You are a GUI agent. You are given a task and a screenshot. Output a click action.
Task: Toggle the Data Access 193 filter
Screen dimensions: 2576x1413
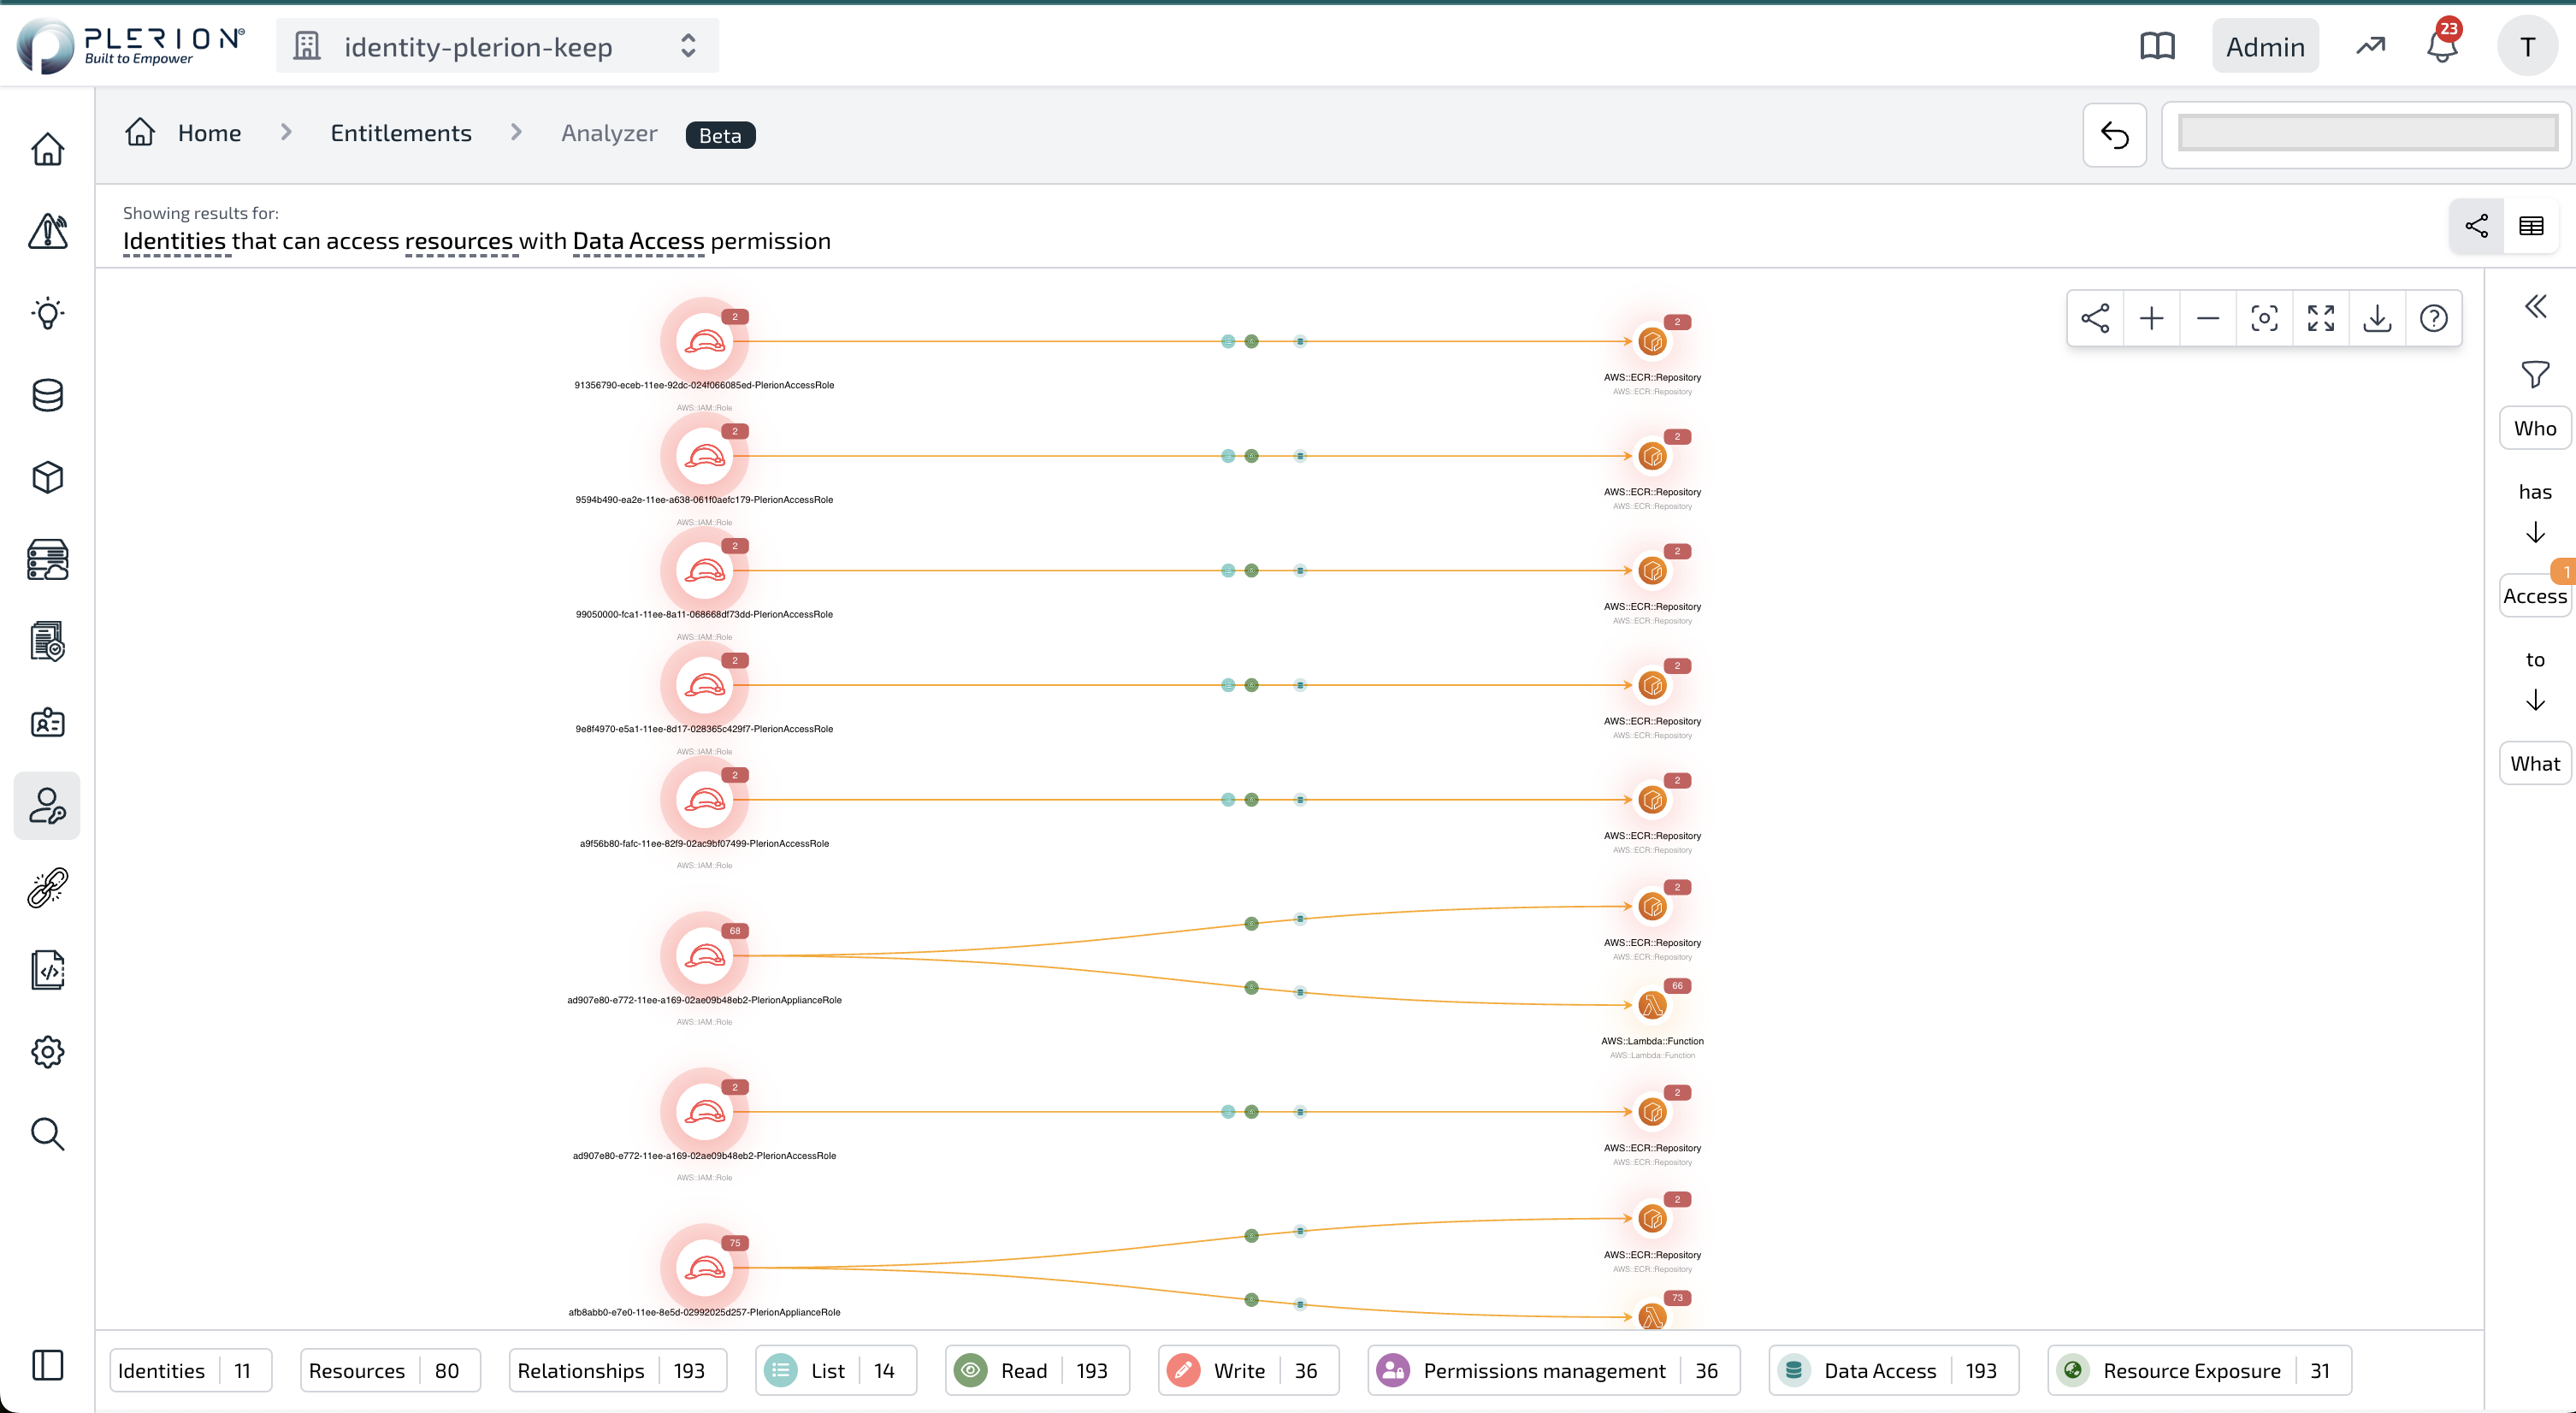tap(1894, 1370)
